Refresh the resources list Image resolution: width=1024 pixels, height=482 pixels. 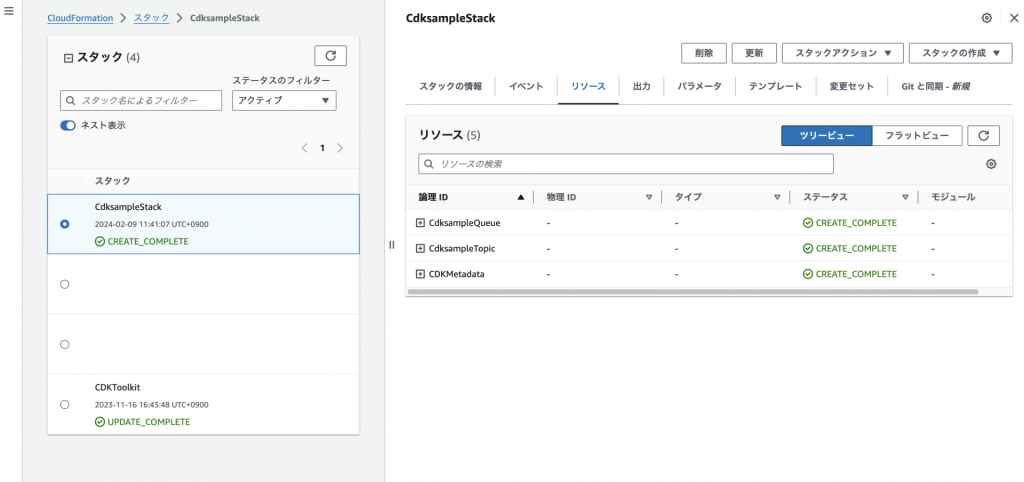point(983,136)
